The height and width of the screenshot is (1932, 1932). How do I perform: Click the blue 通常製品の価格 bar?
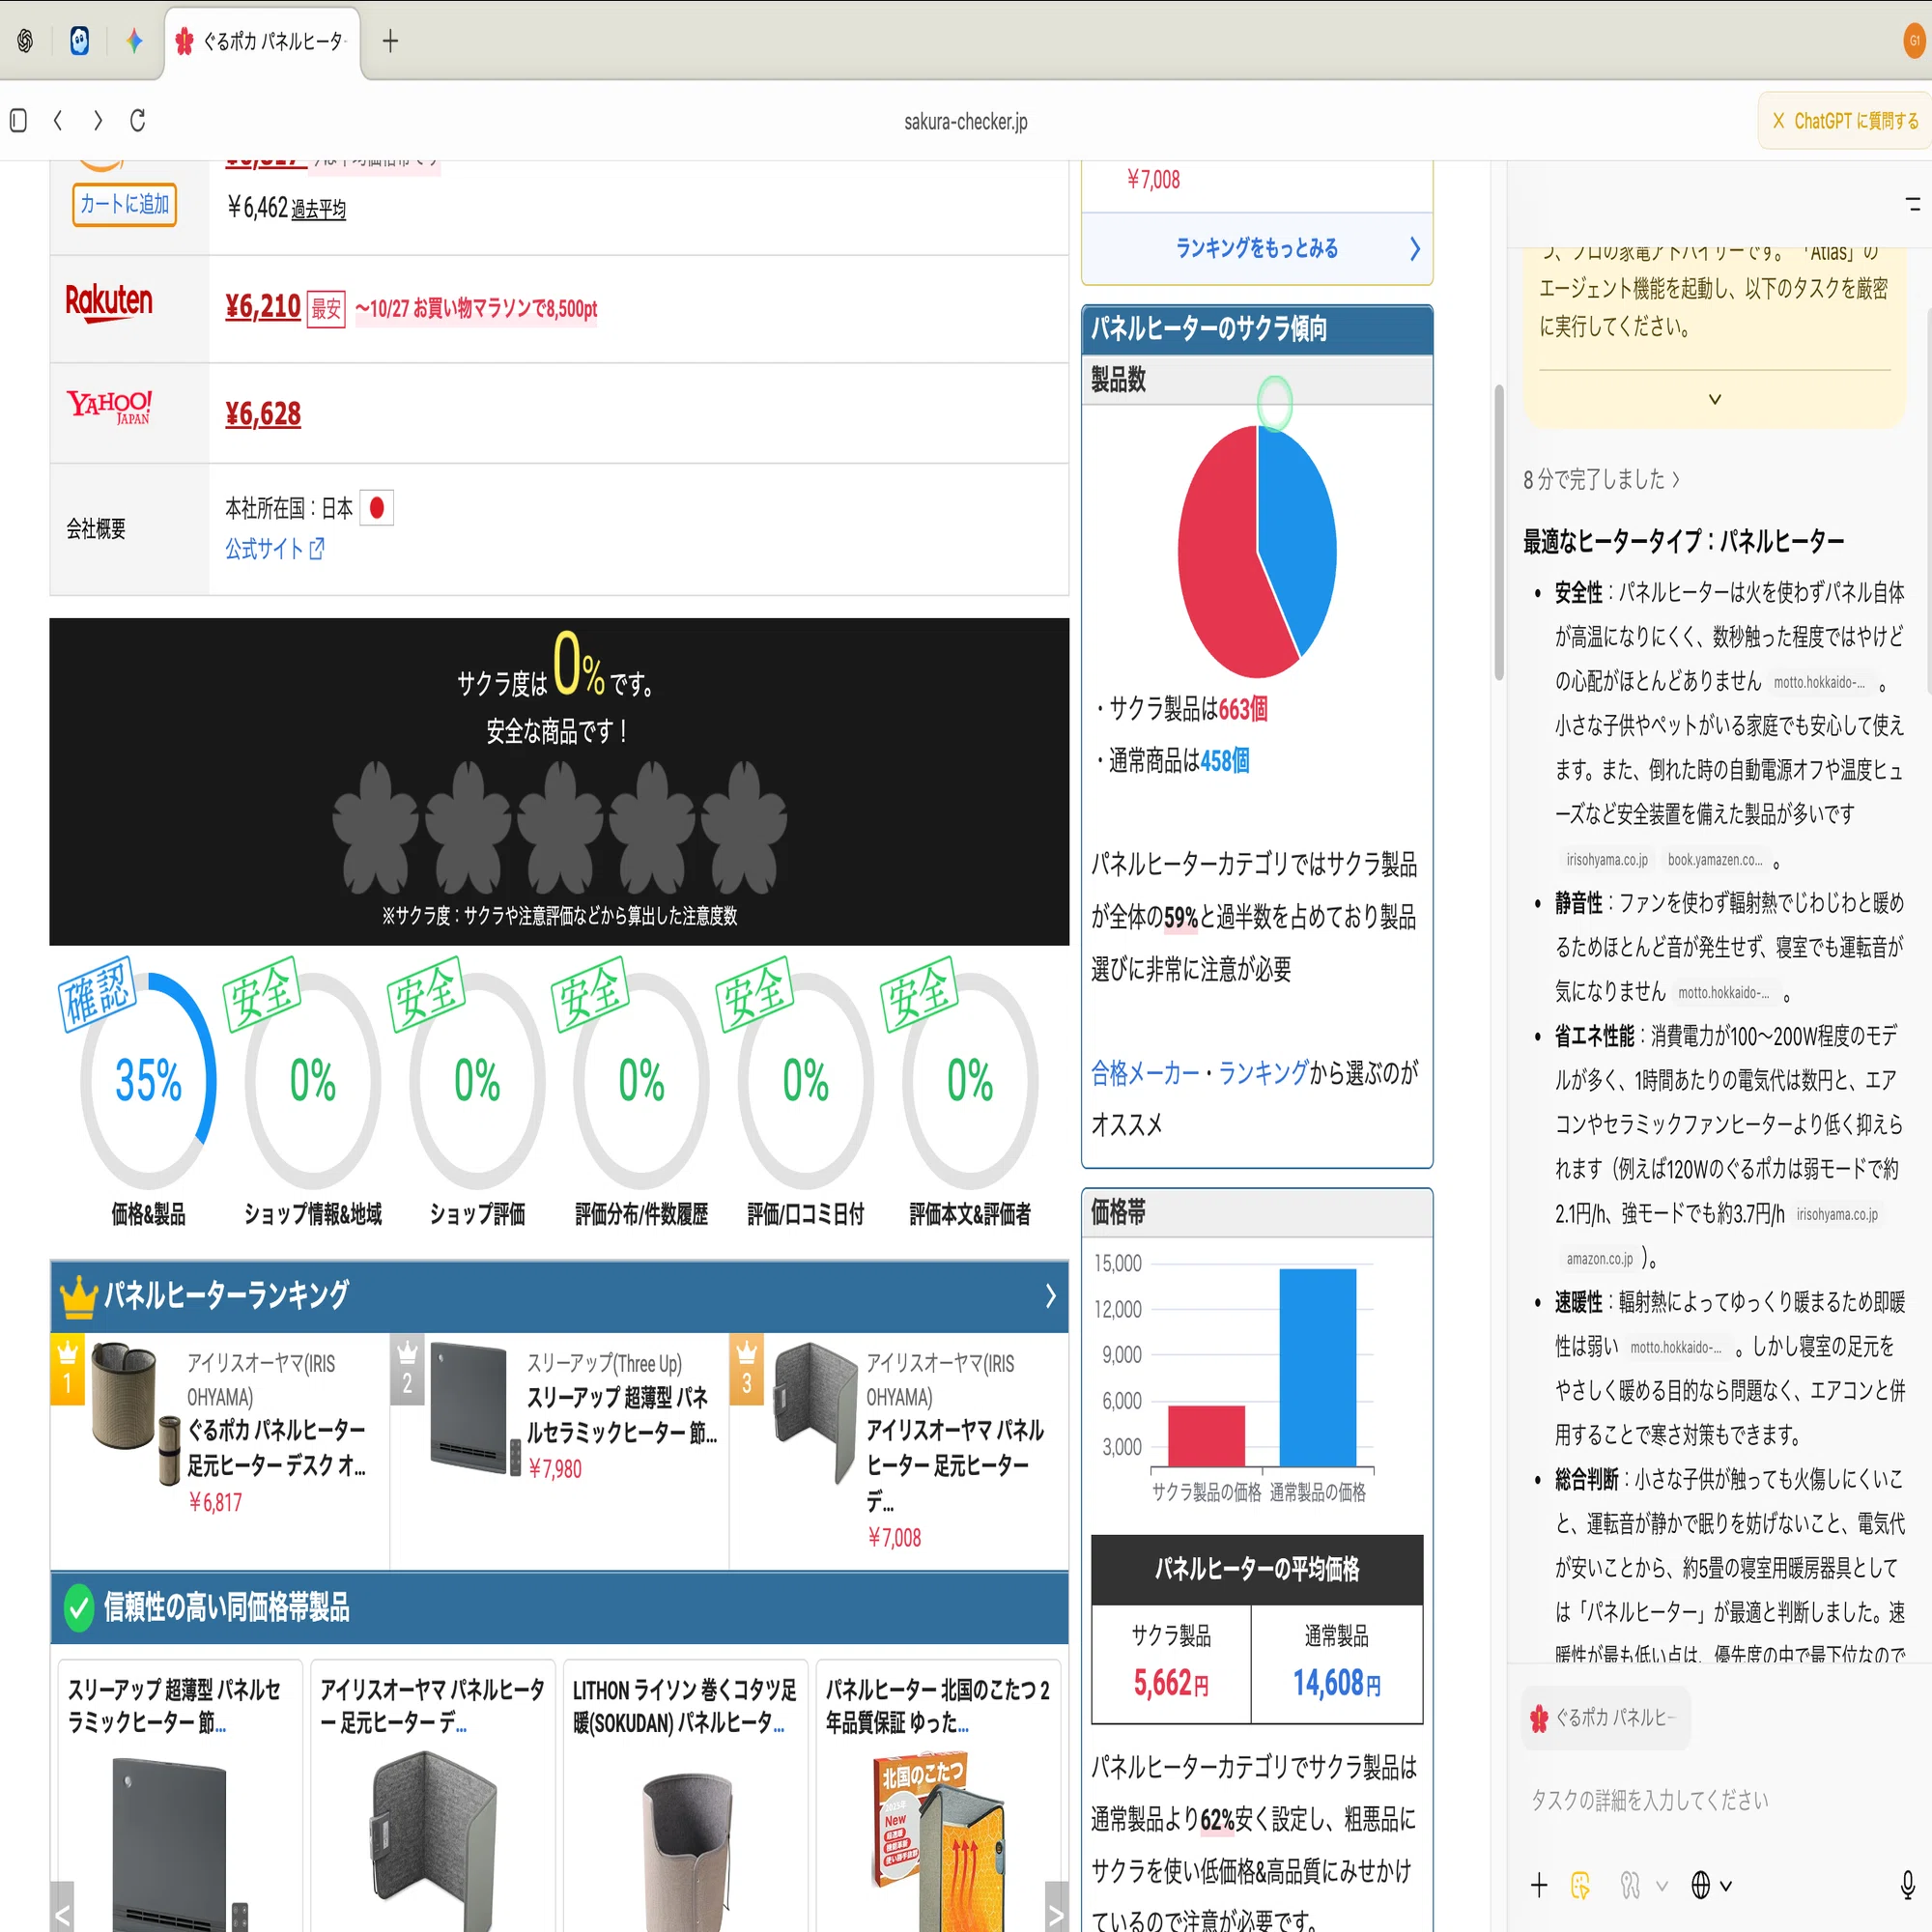pos(1317,1368)
